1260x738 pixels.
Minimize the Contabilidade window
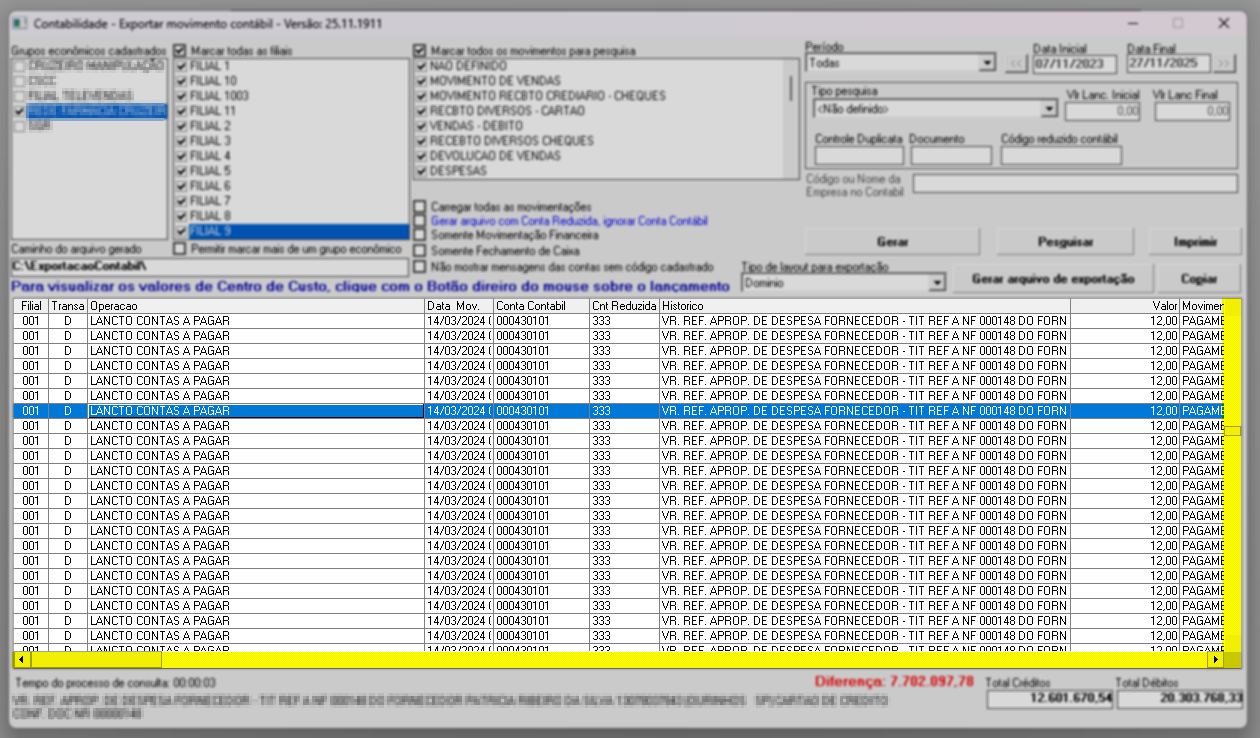1131,23
